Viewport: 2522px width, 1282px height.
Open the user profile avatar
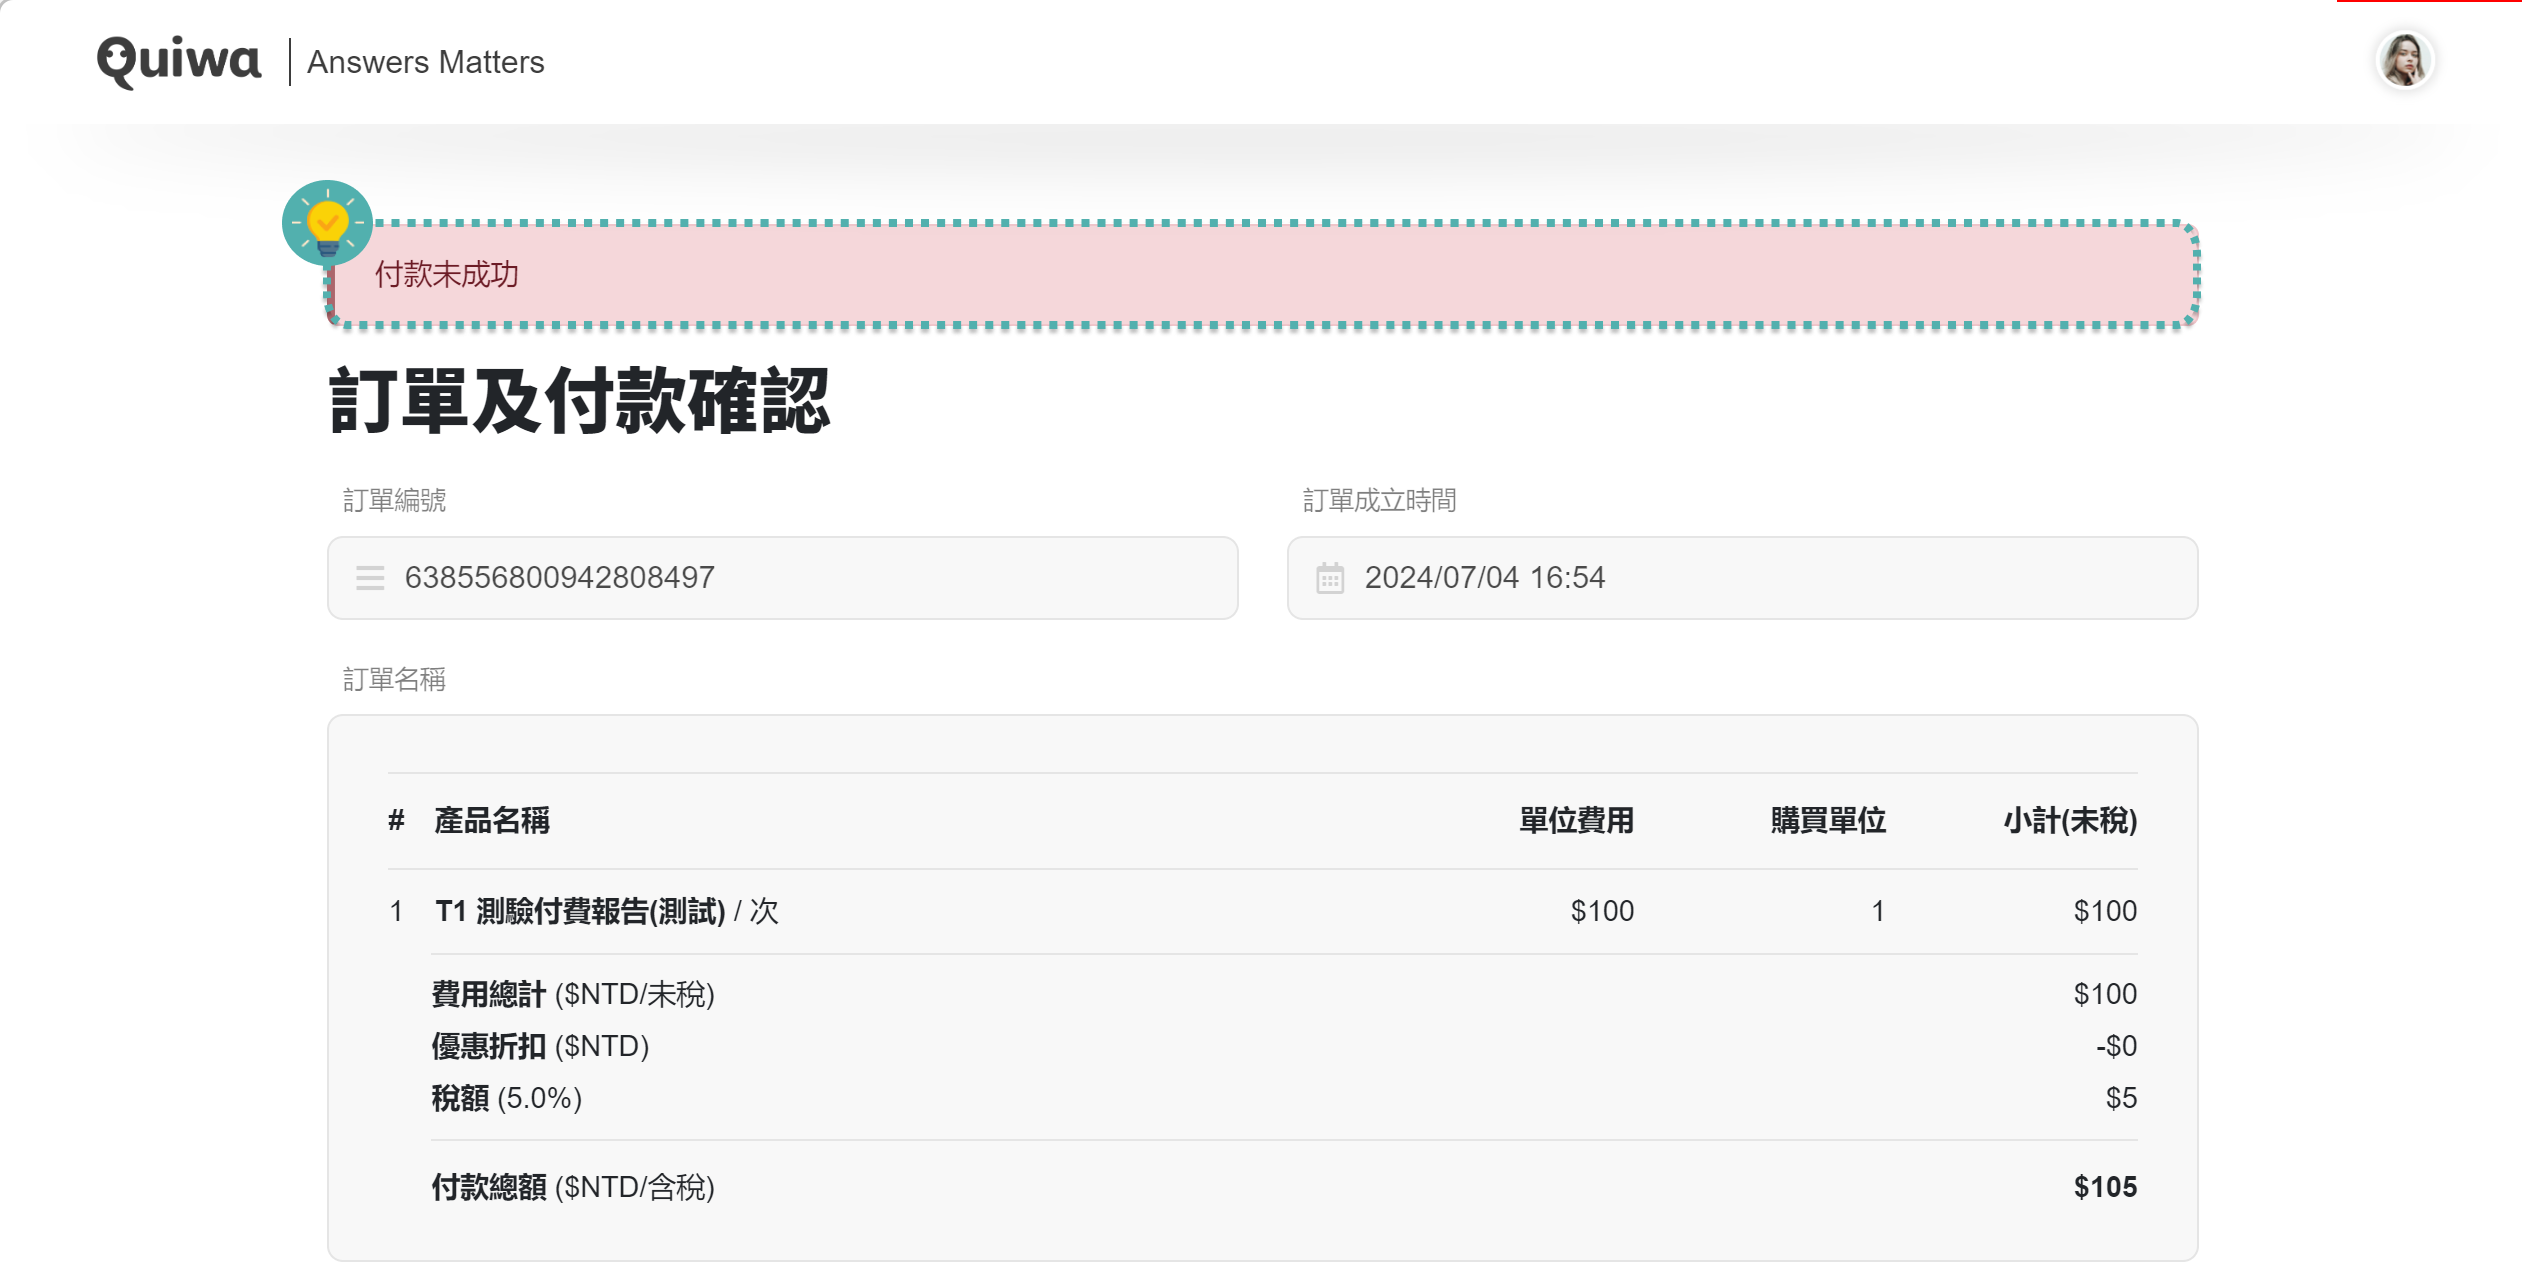[2404, 61]
